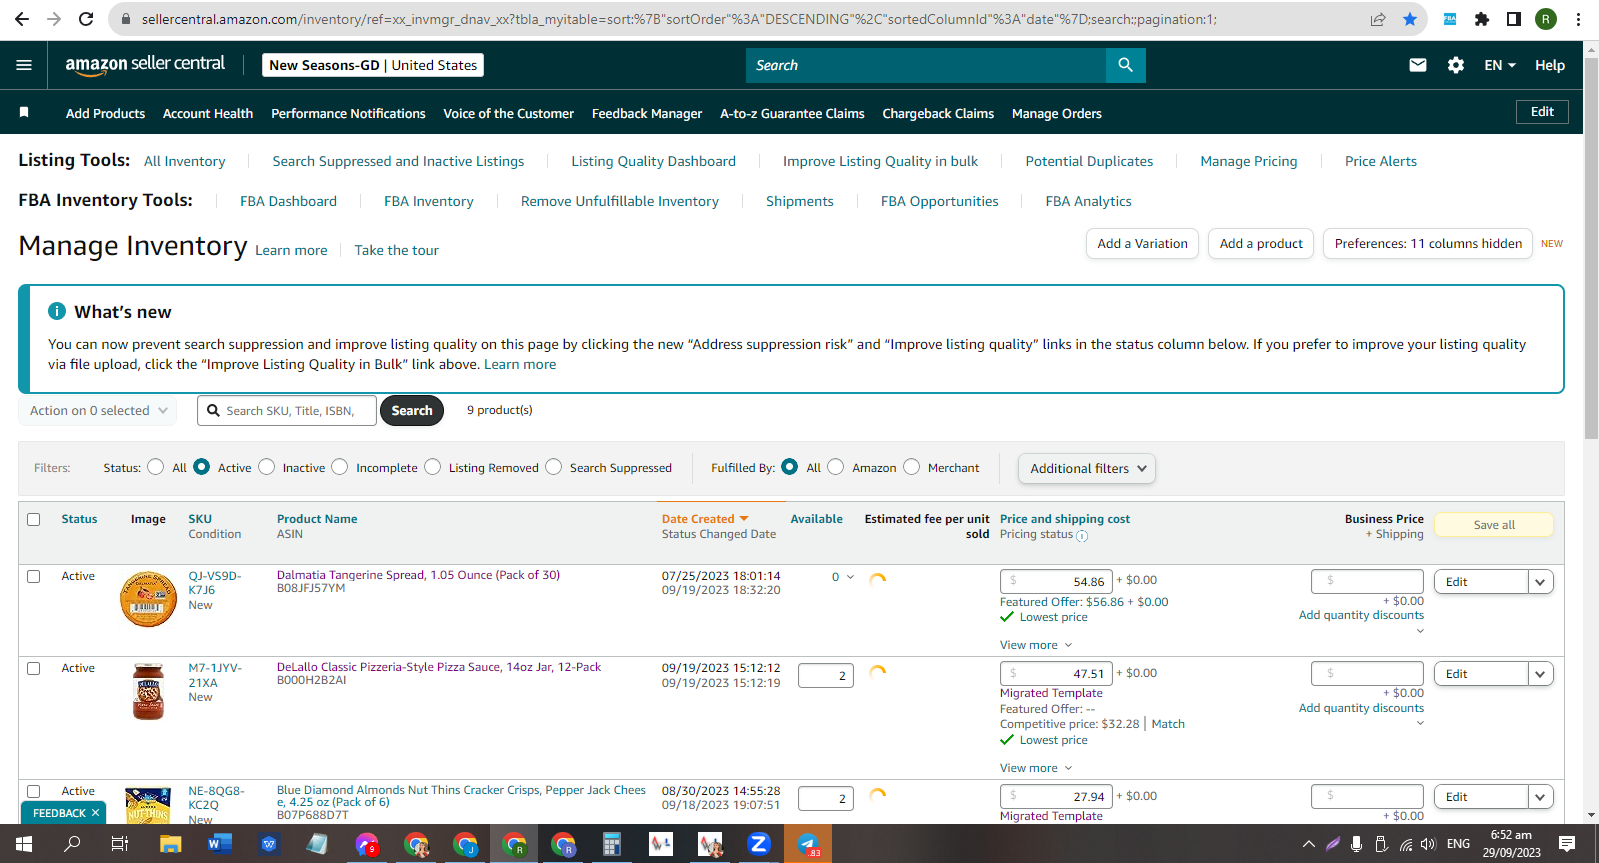
Task: Select the DeLallo Pizza Sauce row checkbox
Action: [34, 669]
